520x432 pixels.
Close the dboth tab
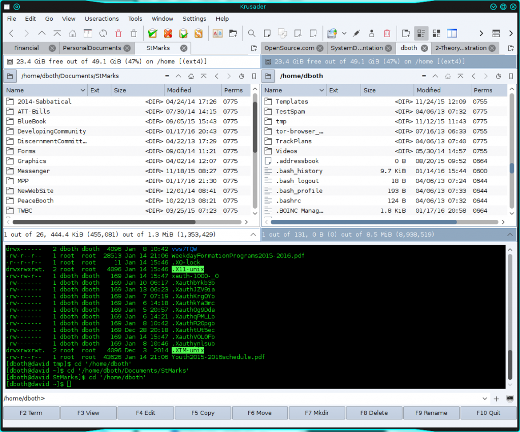pyautogui.click(x=424, y=48)
